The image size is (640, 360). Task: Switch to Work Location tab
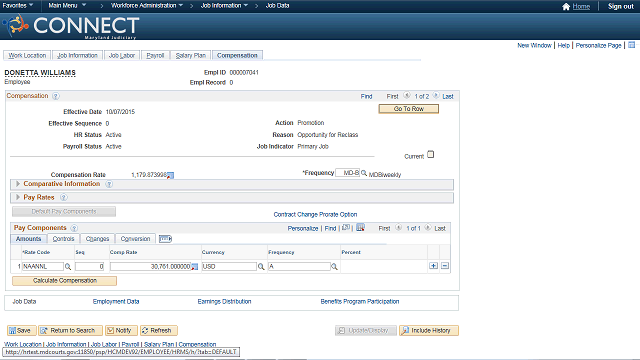point(27,56)
